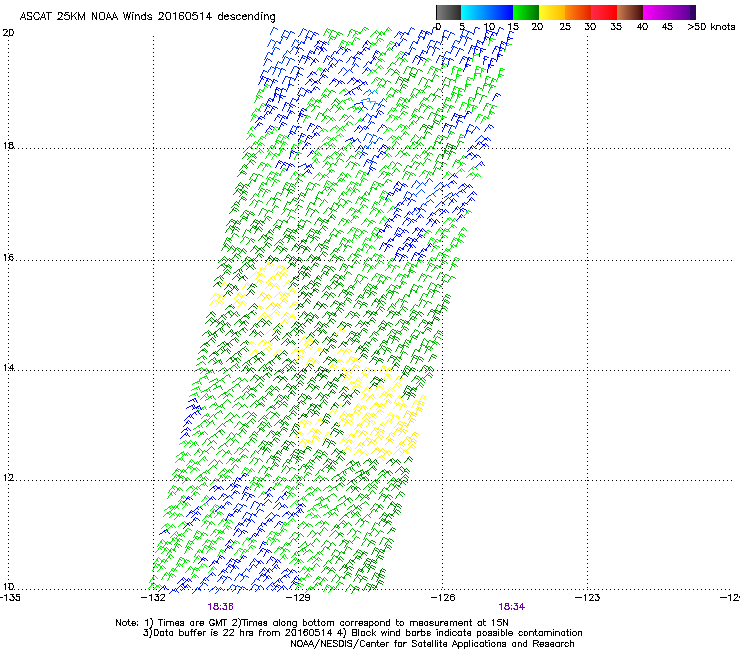Click the purple "18:34" swath time
Screen dimensions: 740x650
pos(512,607)
